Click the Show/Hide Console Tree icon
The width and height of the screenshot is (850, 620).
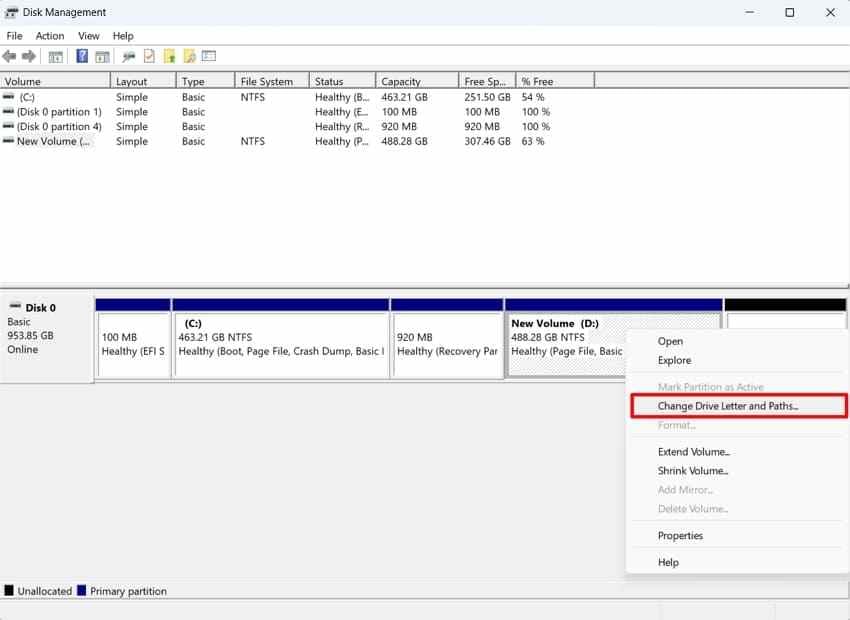point(55,56)
